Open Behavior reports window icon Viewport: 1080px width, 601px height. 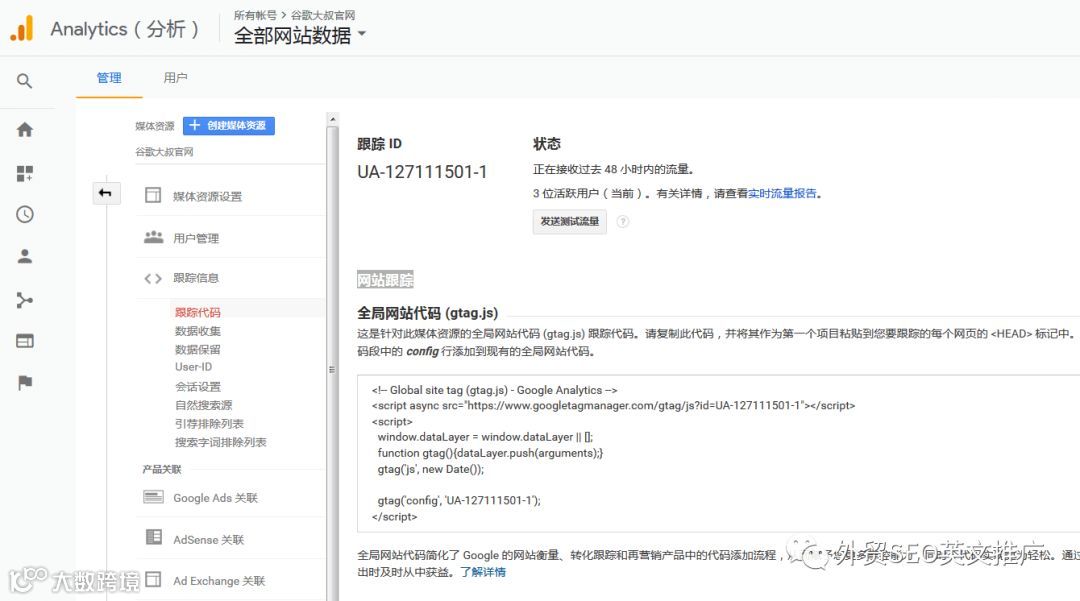click(x=25, y=341)
